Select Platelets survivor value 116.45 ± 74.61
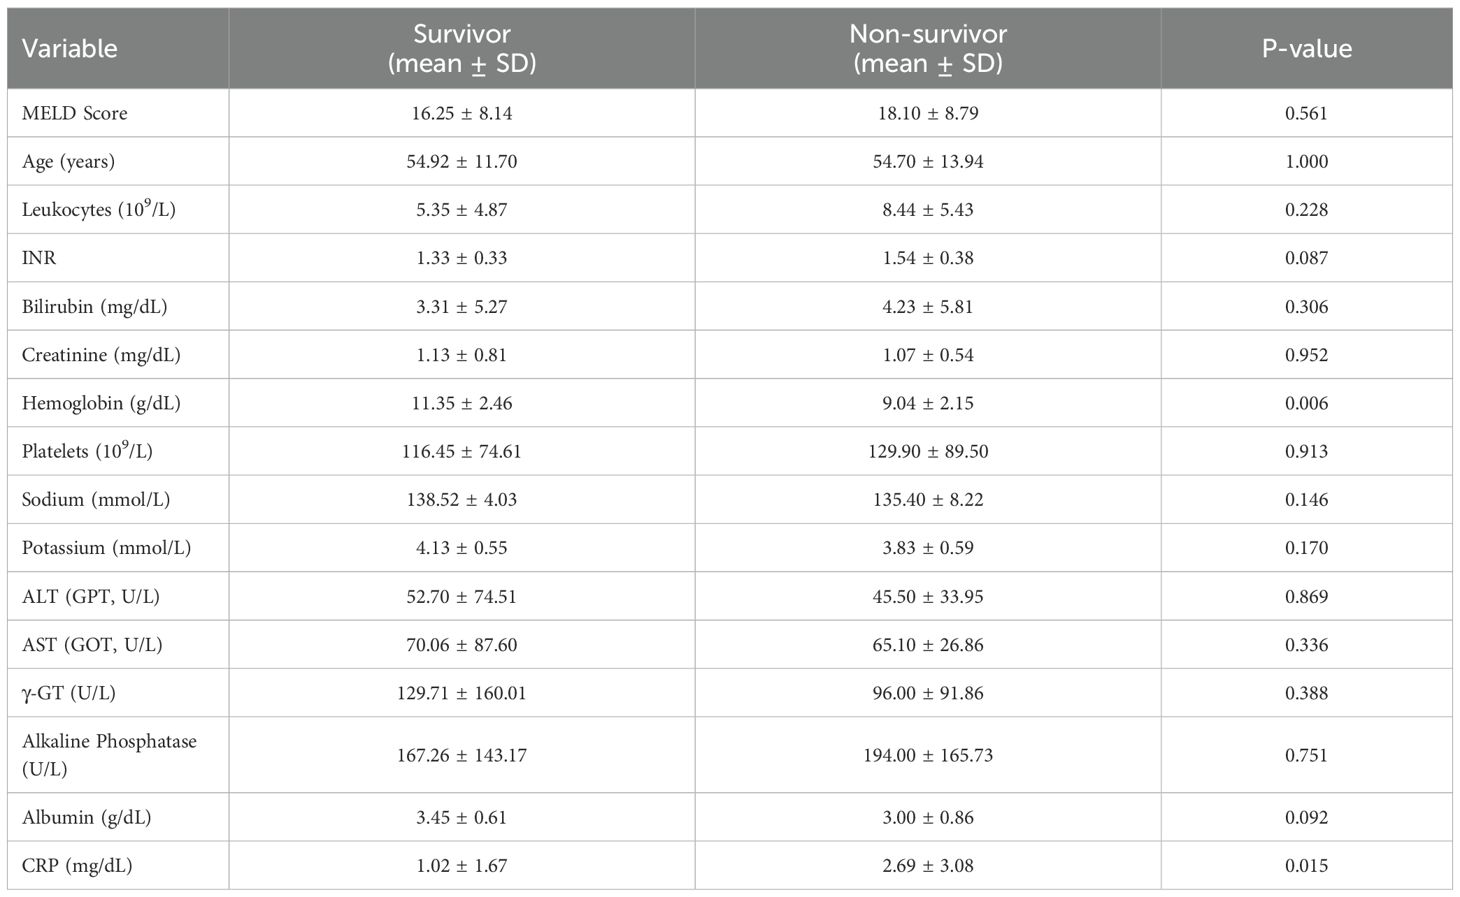The height and width of the screenshot is (897, 1460). click(x=461, y=451)
